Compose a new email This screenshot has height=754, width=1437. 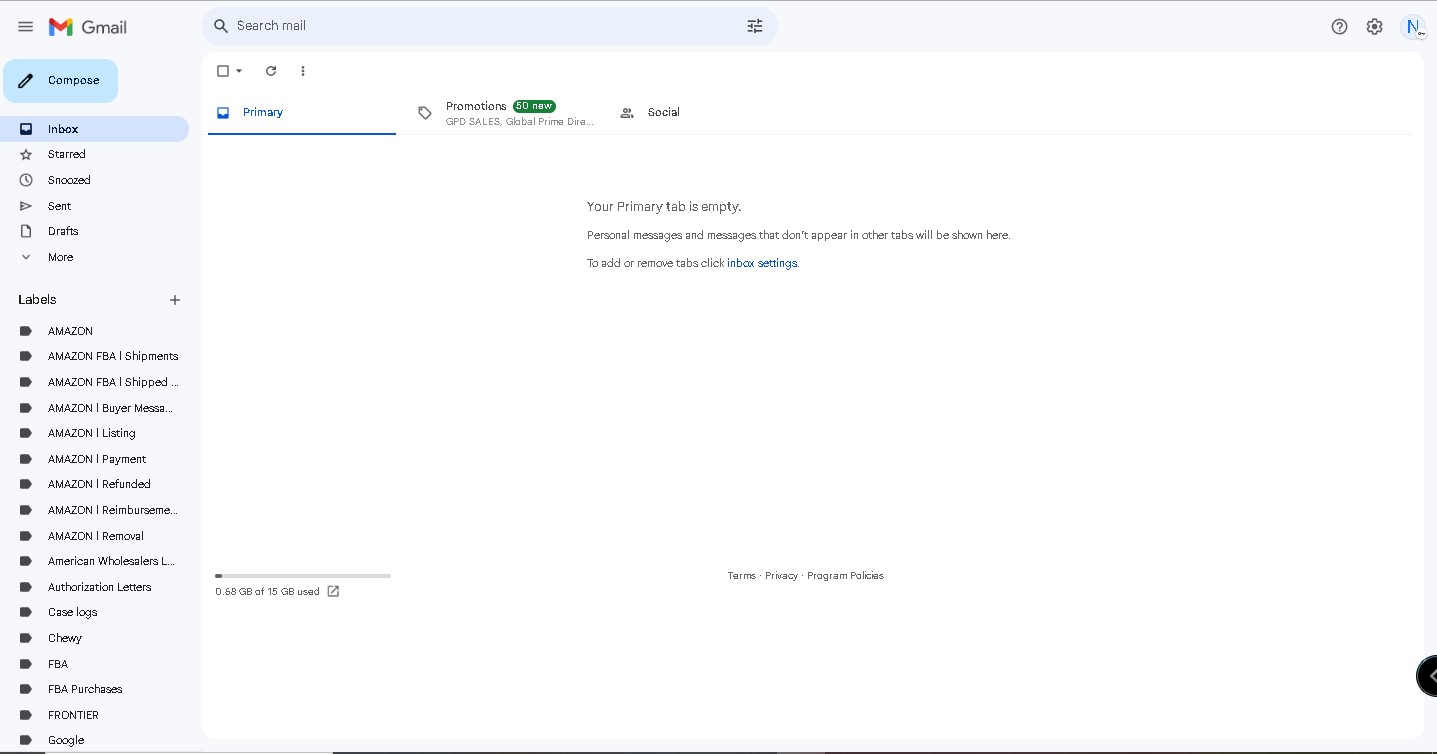(60, 81)
